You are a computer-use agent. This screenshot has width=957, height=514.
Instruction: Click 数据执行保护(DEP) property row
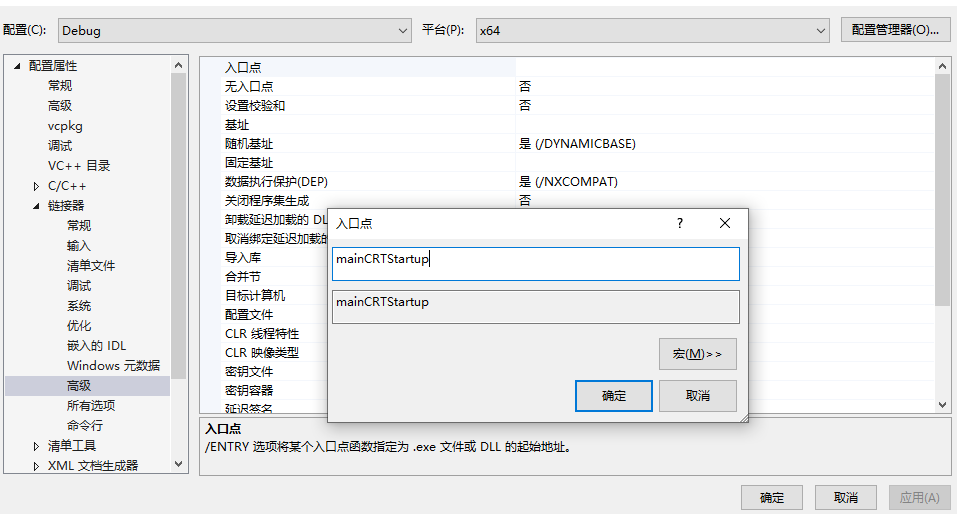click(577, 181)
